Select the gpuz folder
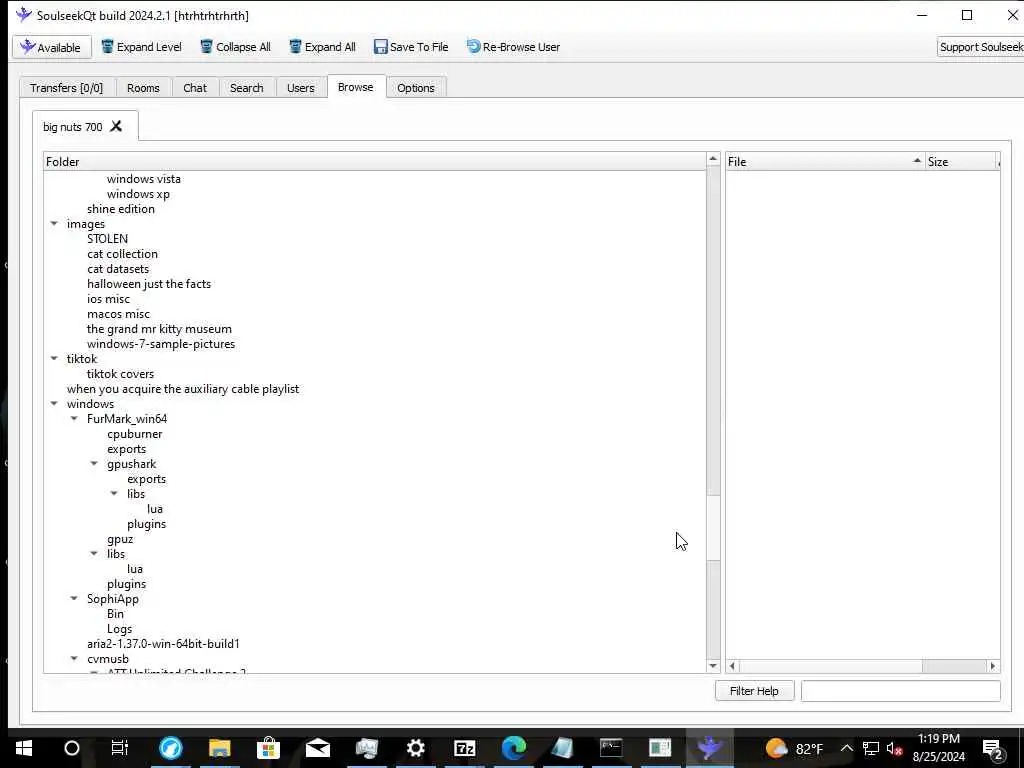The image size is (1024, 768). point(120,539)
